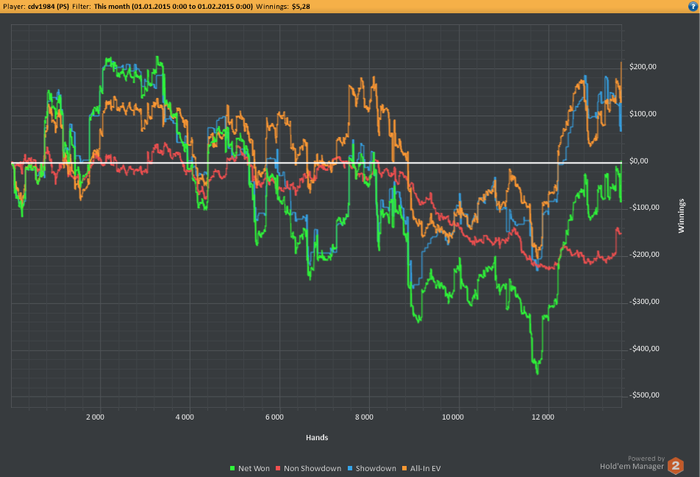Click the Winnings $5,28 value

click(301, 7)
